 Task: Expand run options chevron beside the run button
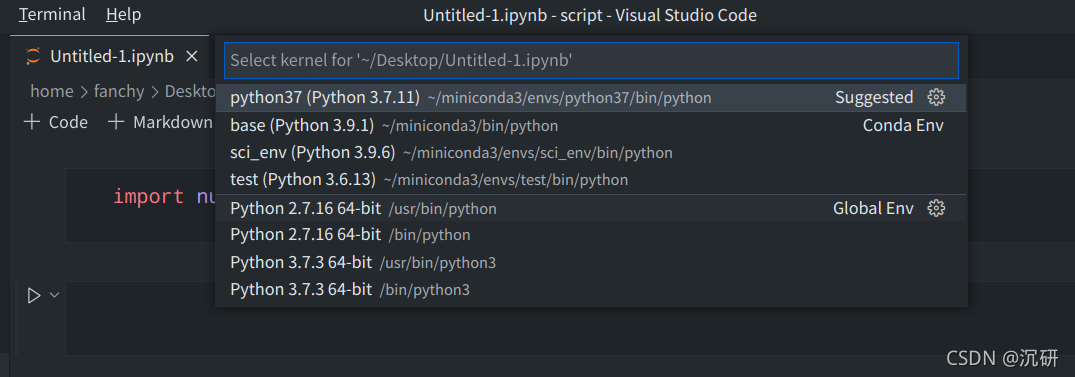tap(55, 295)
